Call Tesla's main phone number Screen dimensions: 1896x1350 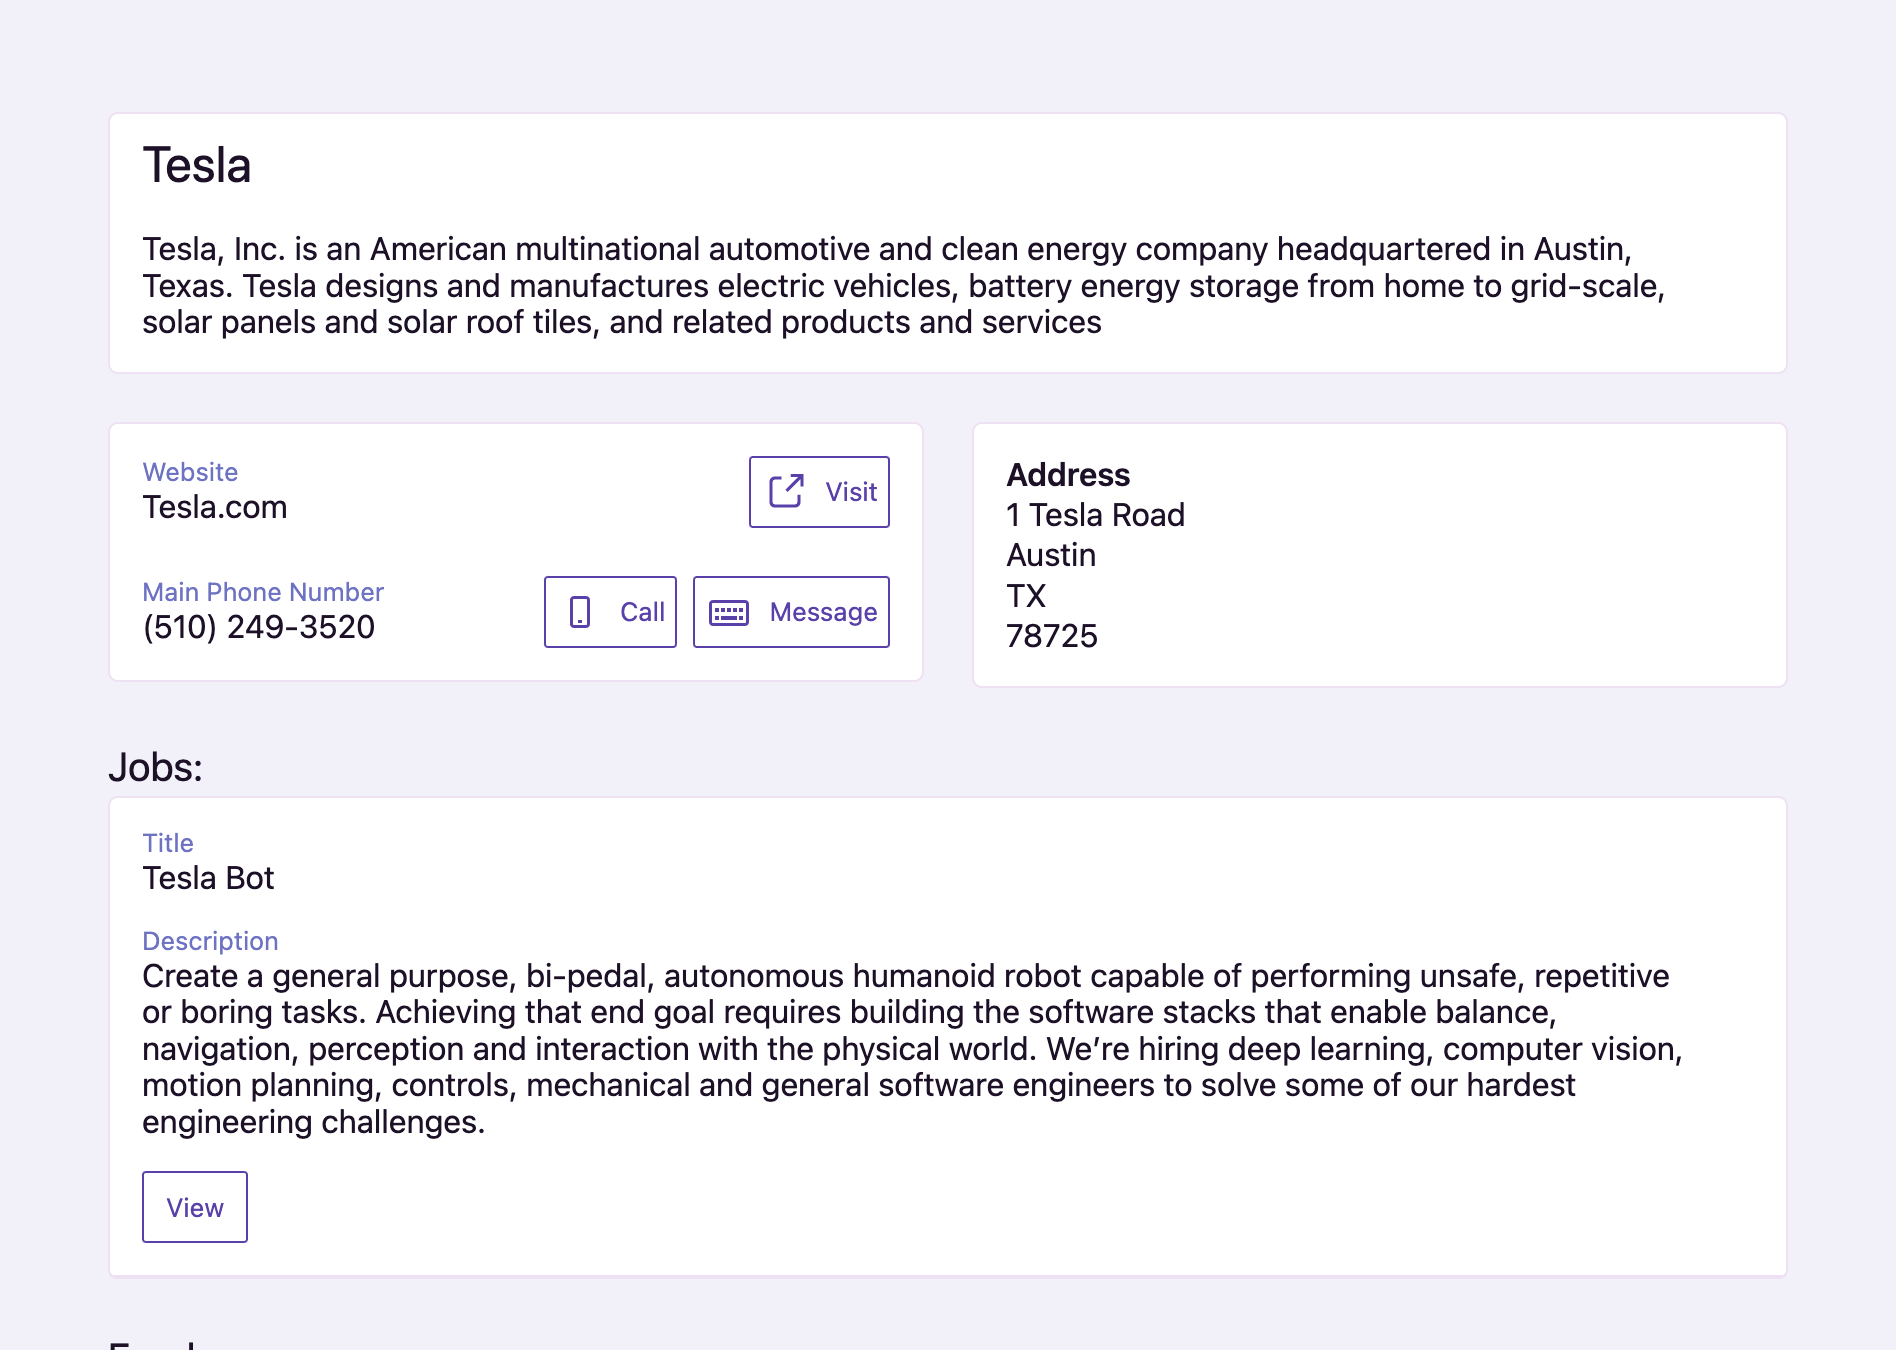(x=609, y=611)
